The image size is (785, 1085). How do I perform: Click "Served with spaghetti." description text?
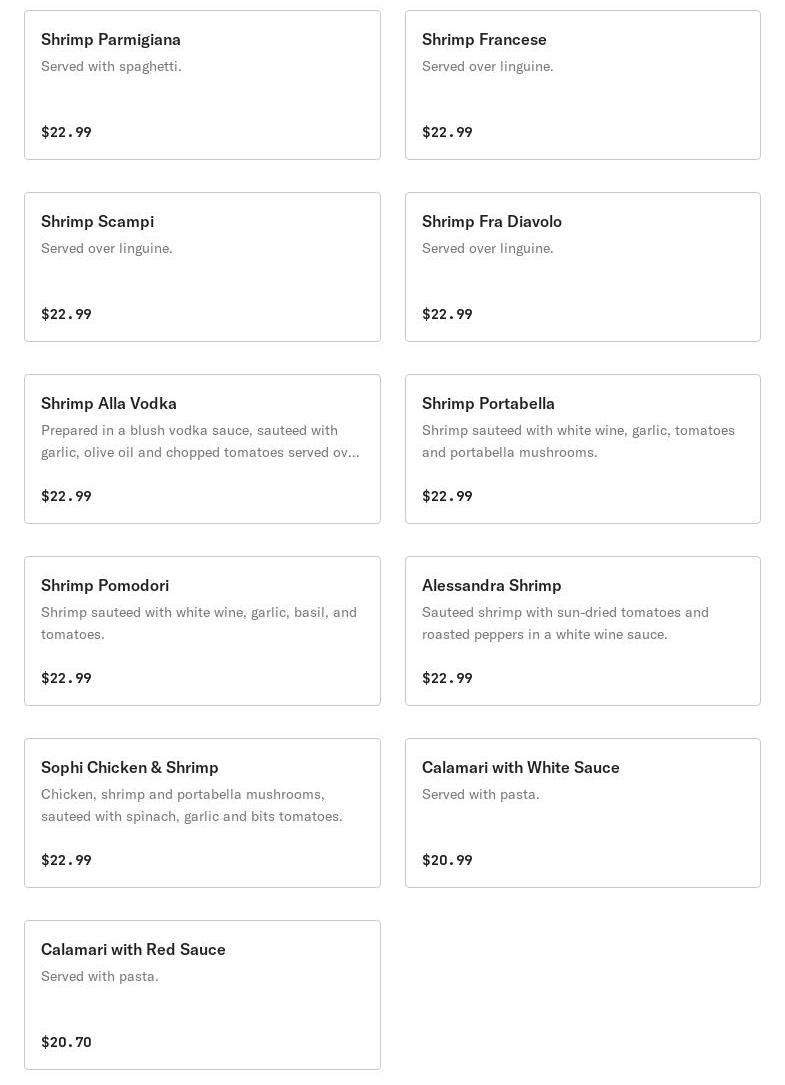111,67
